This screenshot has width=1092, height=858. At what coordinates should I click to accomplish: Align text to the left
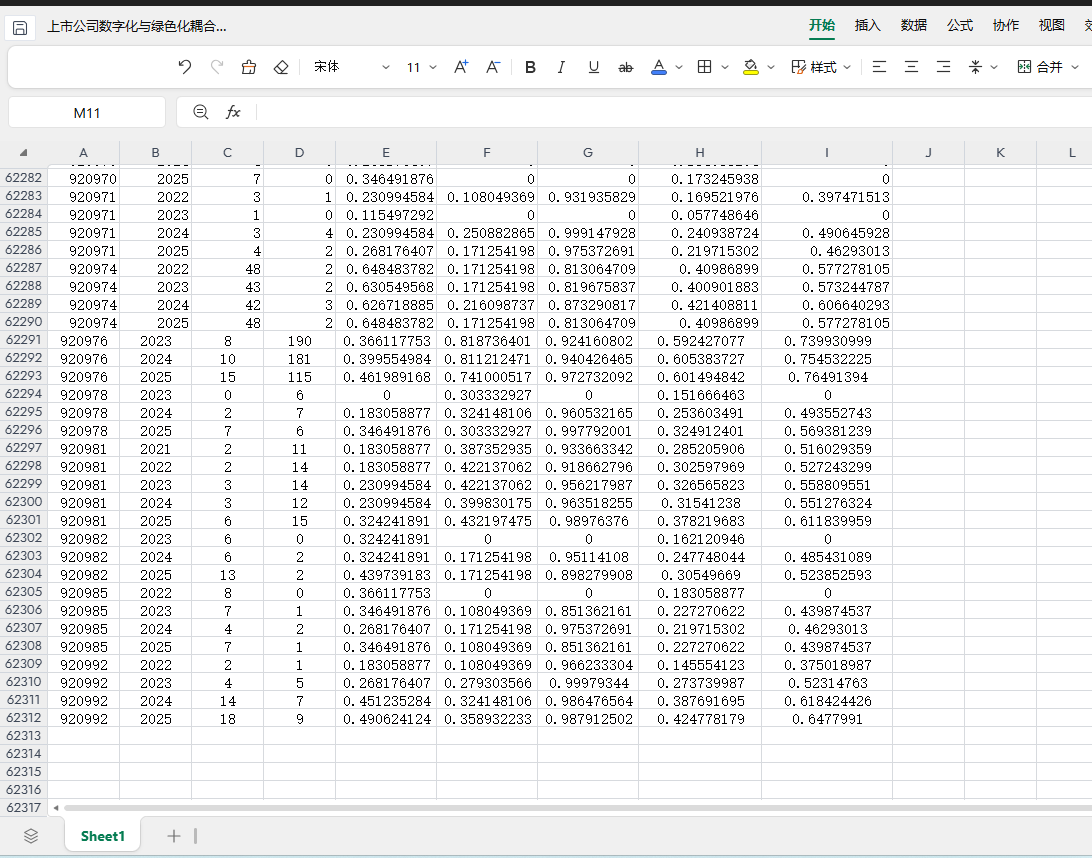(879, 67)
